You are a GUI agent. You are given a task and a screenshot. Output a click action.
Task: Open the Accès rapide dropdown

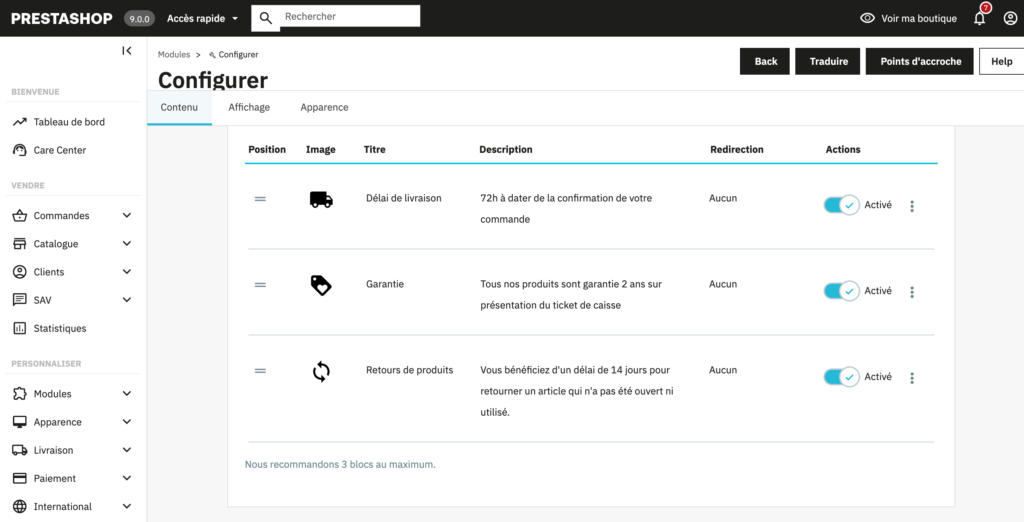coord(203,18)
